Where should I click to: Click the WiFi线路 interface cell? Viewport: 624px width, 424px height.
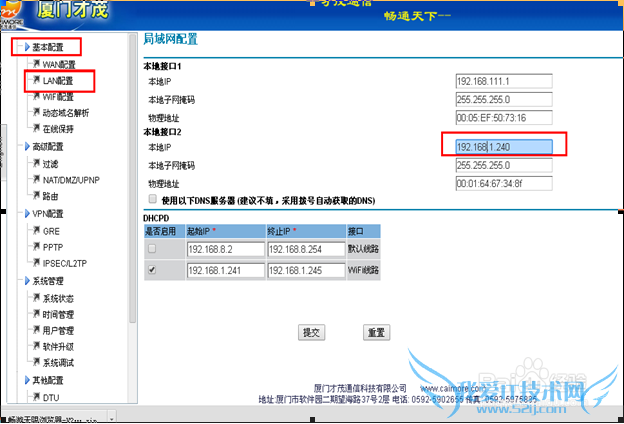pos(363,270)
